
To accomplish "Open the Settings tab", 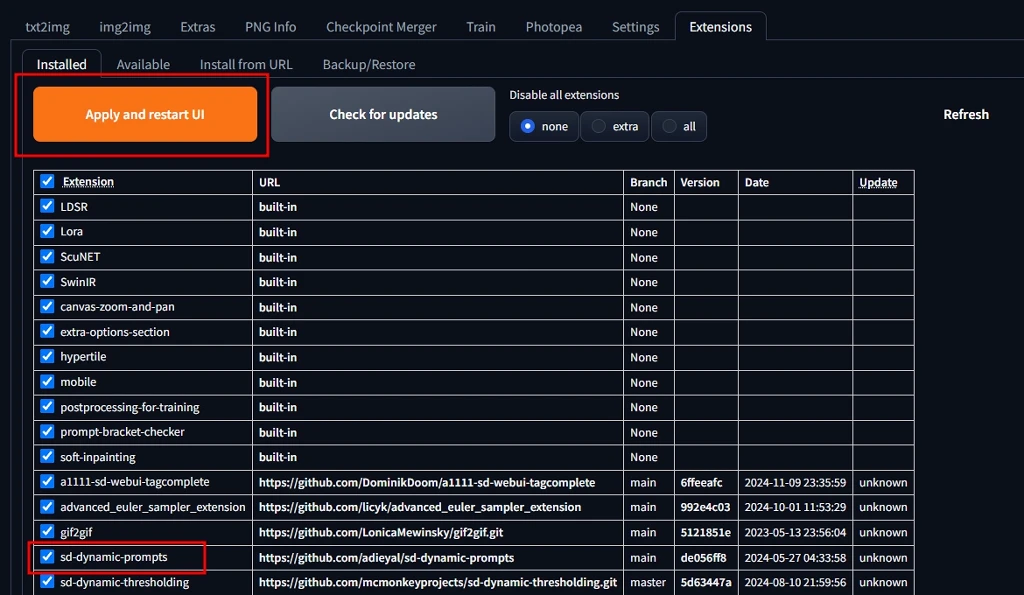I will [x=635, y=27].
